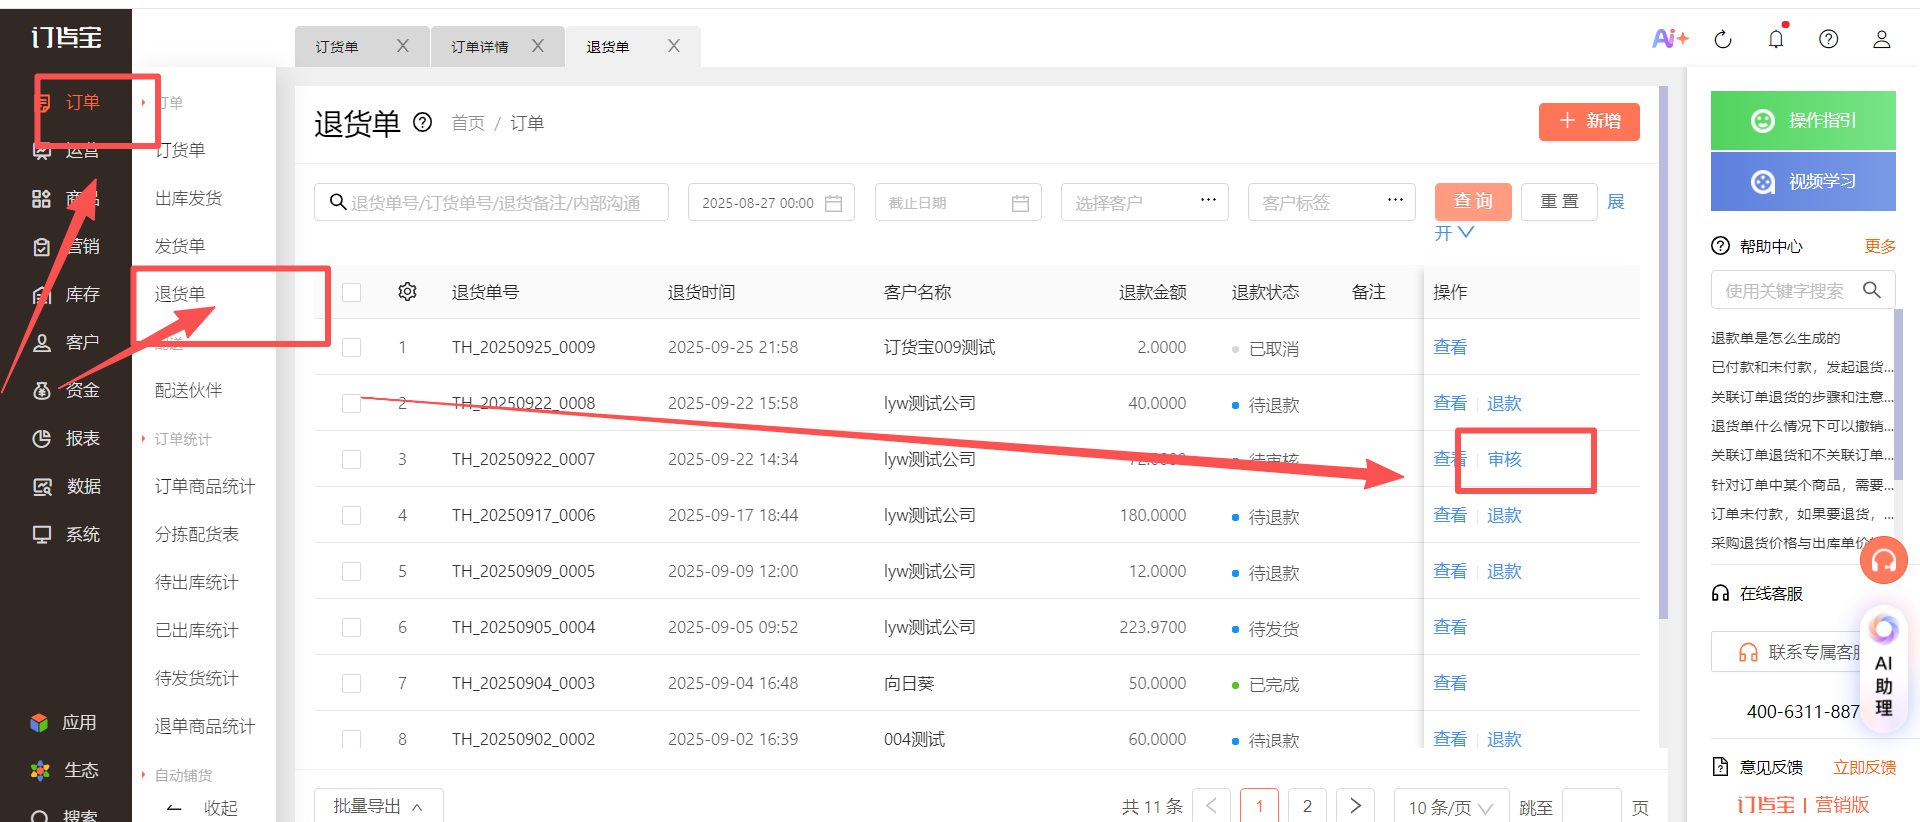Screen dimensions: 1920x822
Task: Open the AI 助理 floating widget
Action: (1884, 667)
